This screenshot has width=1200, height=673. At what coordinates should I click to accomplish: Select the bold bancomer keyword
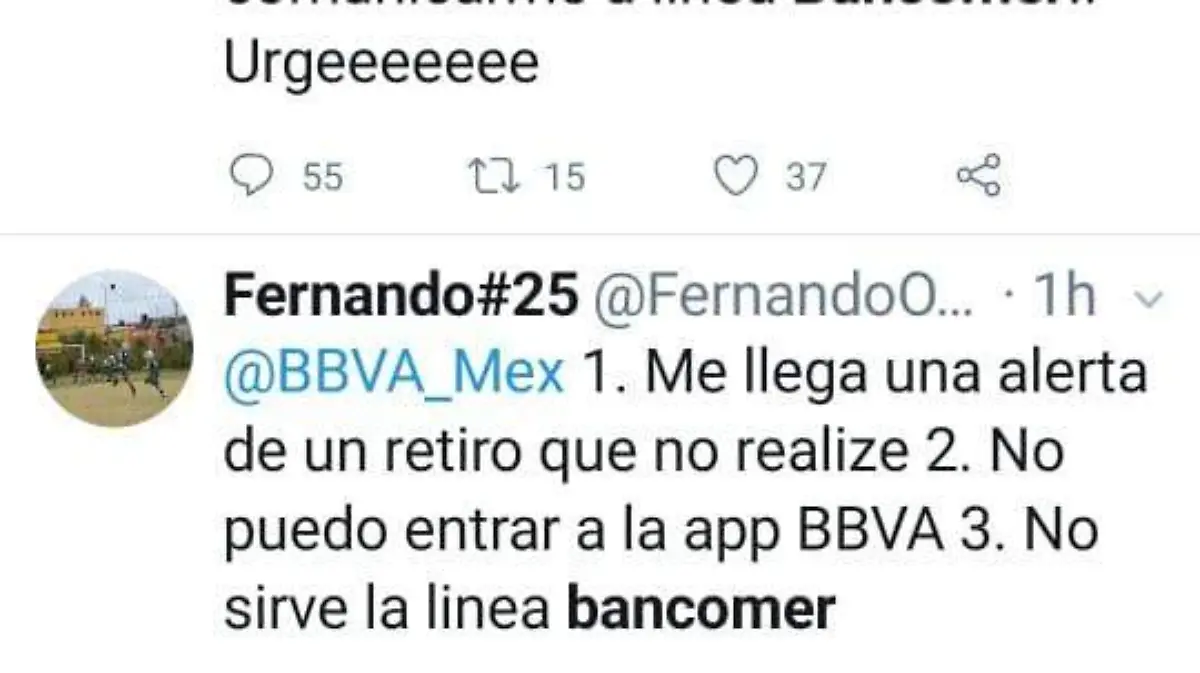tap(701, 608)
